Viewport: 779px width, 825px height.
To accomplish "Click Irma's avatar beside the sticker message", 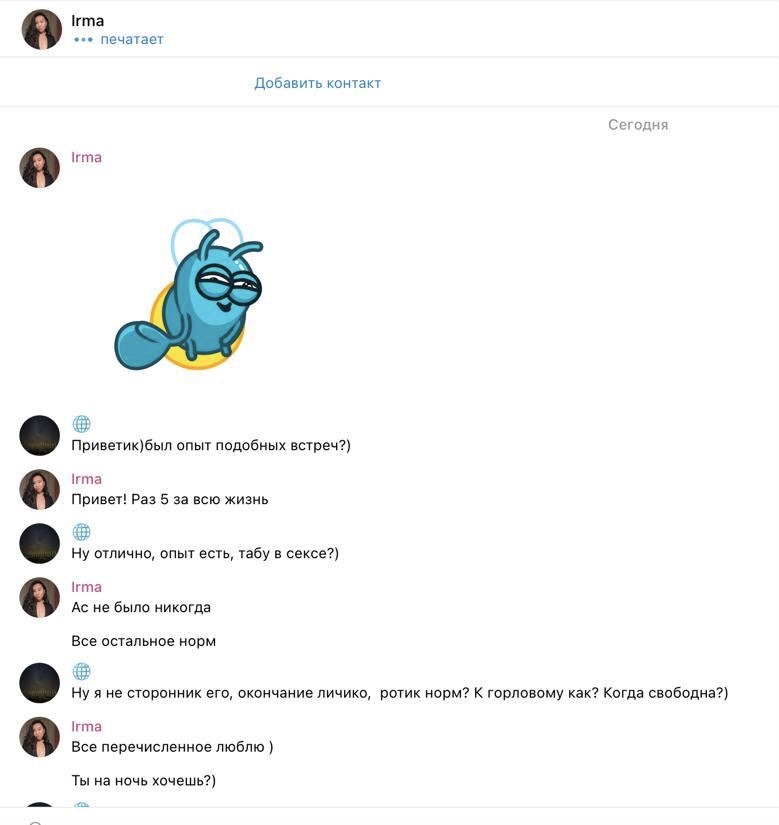I will tap(39, 167).
